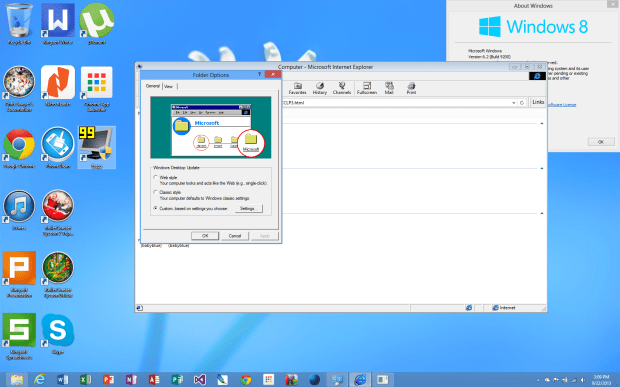Viewport: 620px width, 387px height.
Task: Click the Folder Options preview image
Action: 211,127
